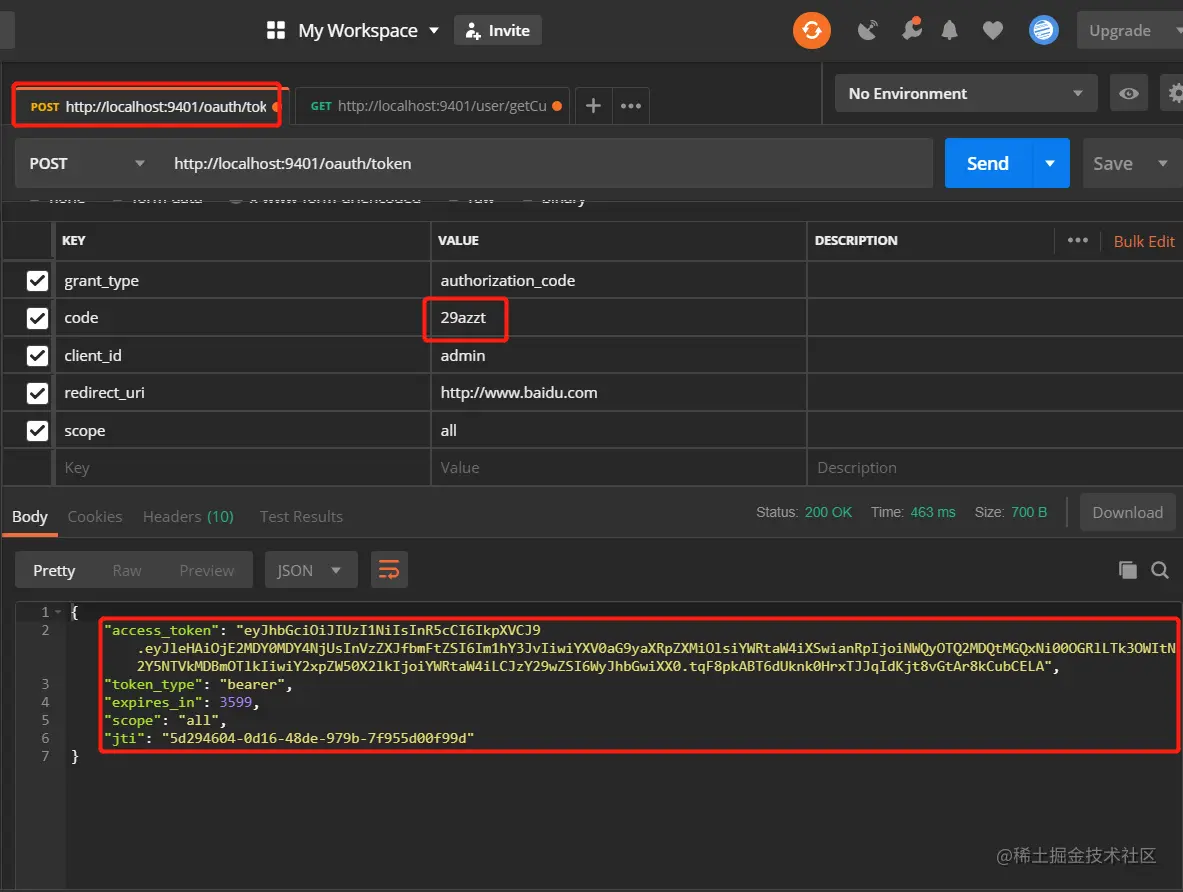Click the "bearer" token_type value
The image size is (1183, 892).
click(252, 684)
